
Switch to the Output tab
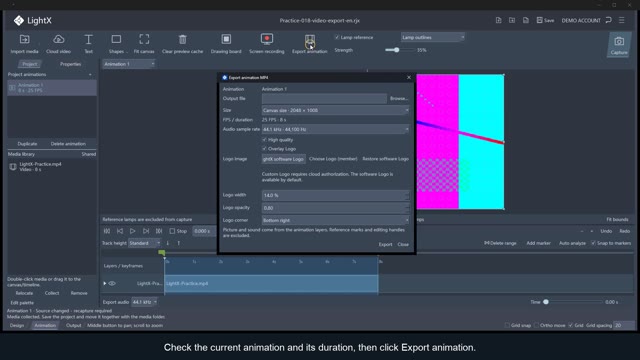pos(73,325)
